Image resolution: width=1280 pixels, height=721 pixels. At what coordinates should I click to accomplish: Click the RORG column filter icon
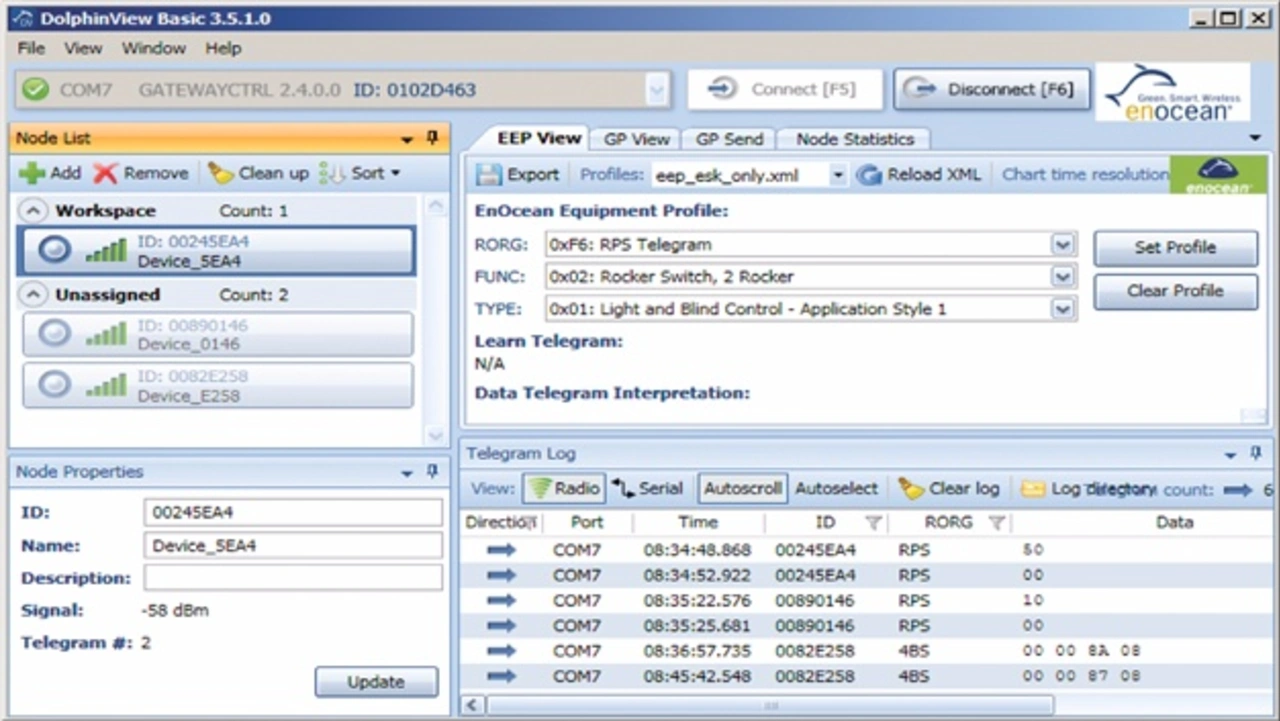tap(996, 523)
